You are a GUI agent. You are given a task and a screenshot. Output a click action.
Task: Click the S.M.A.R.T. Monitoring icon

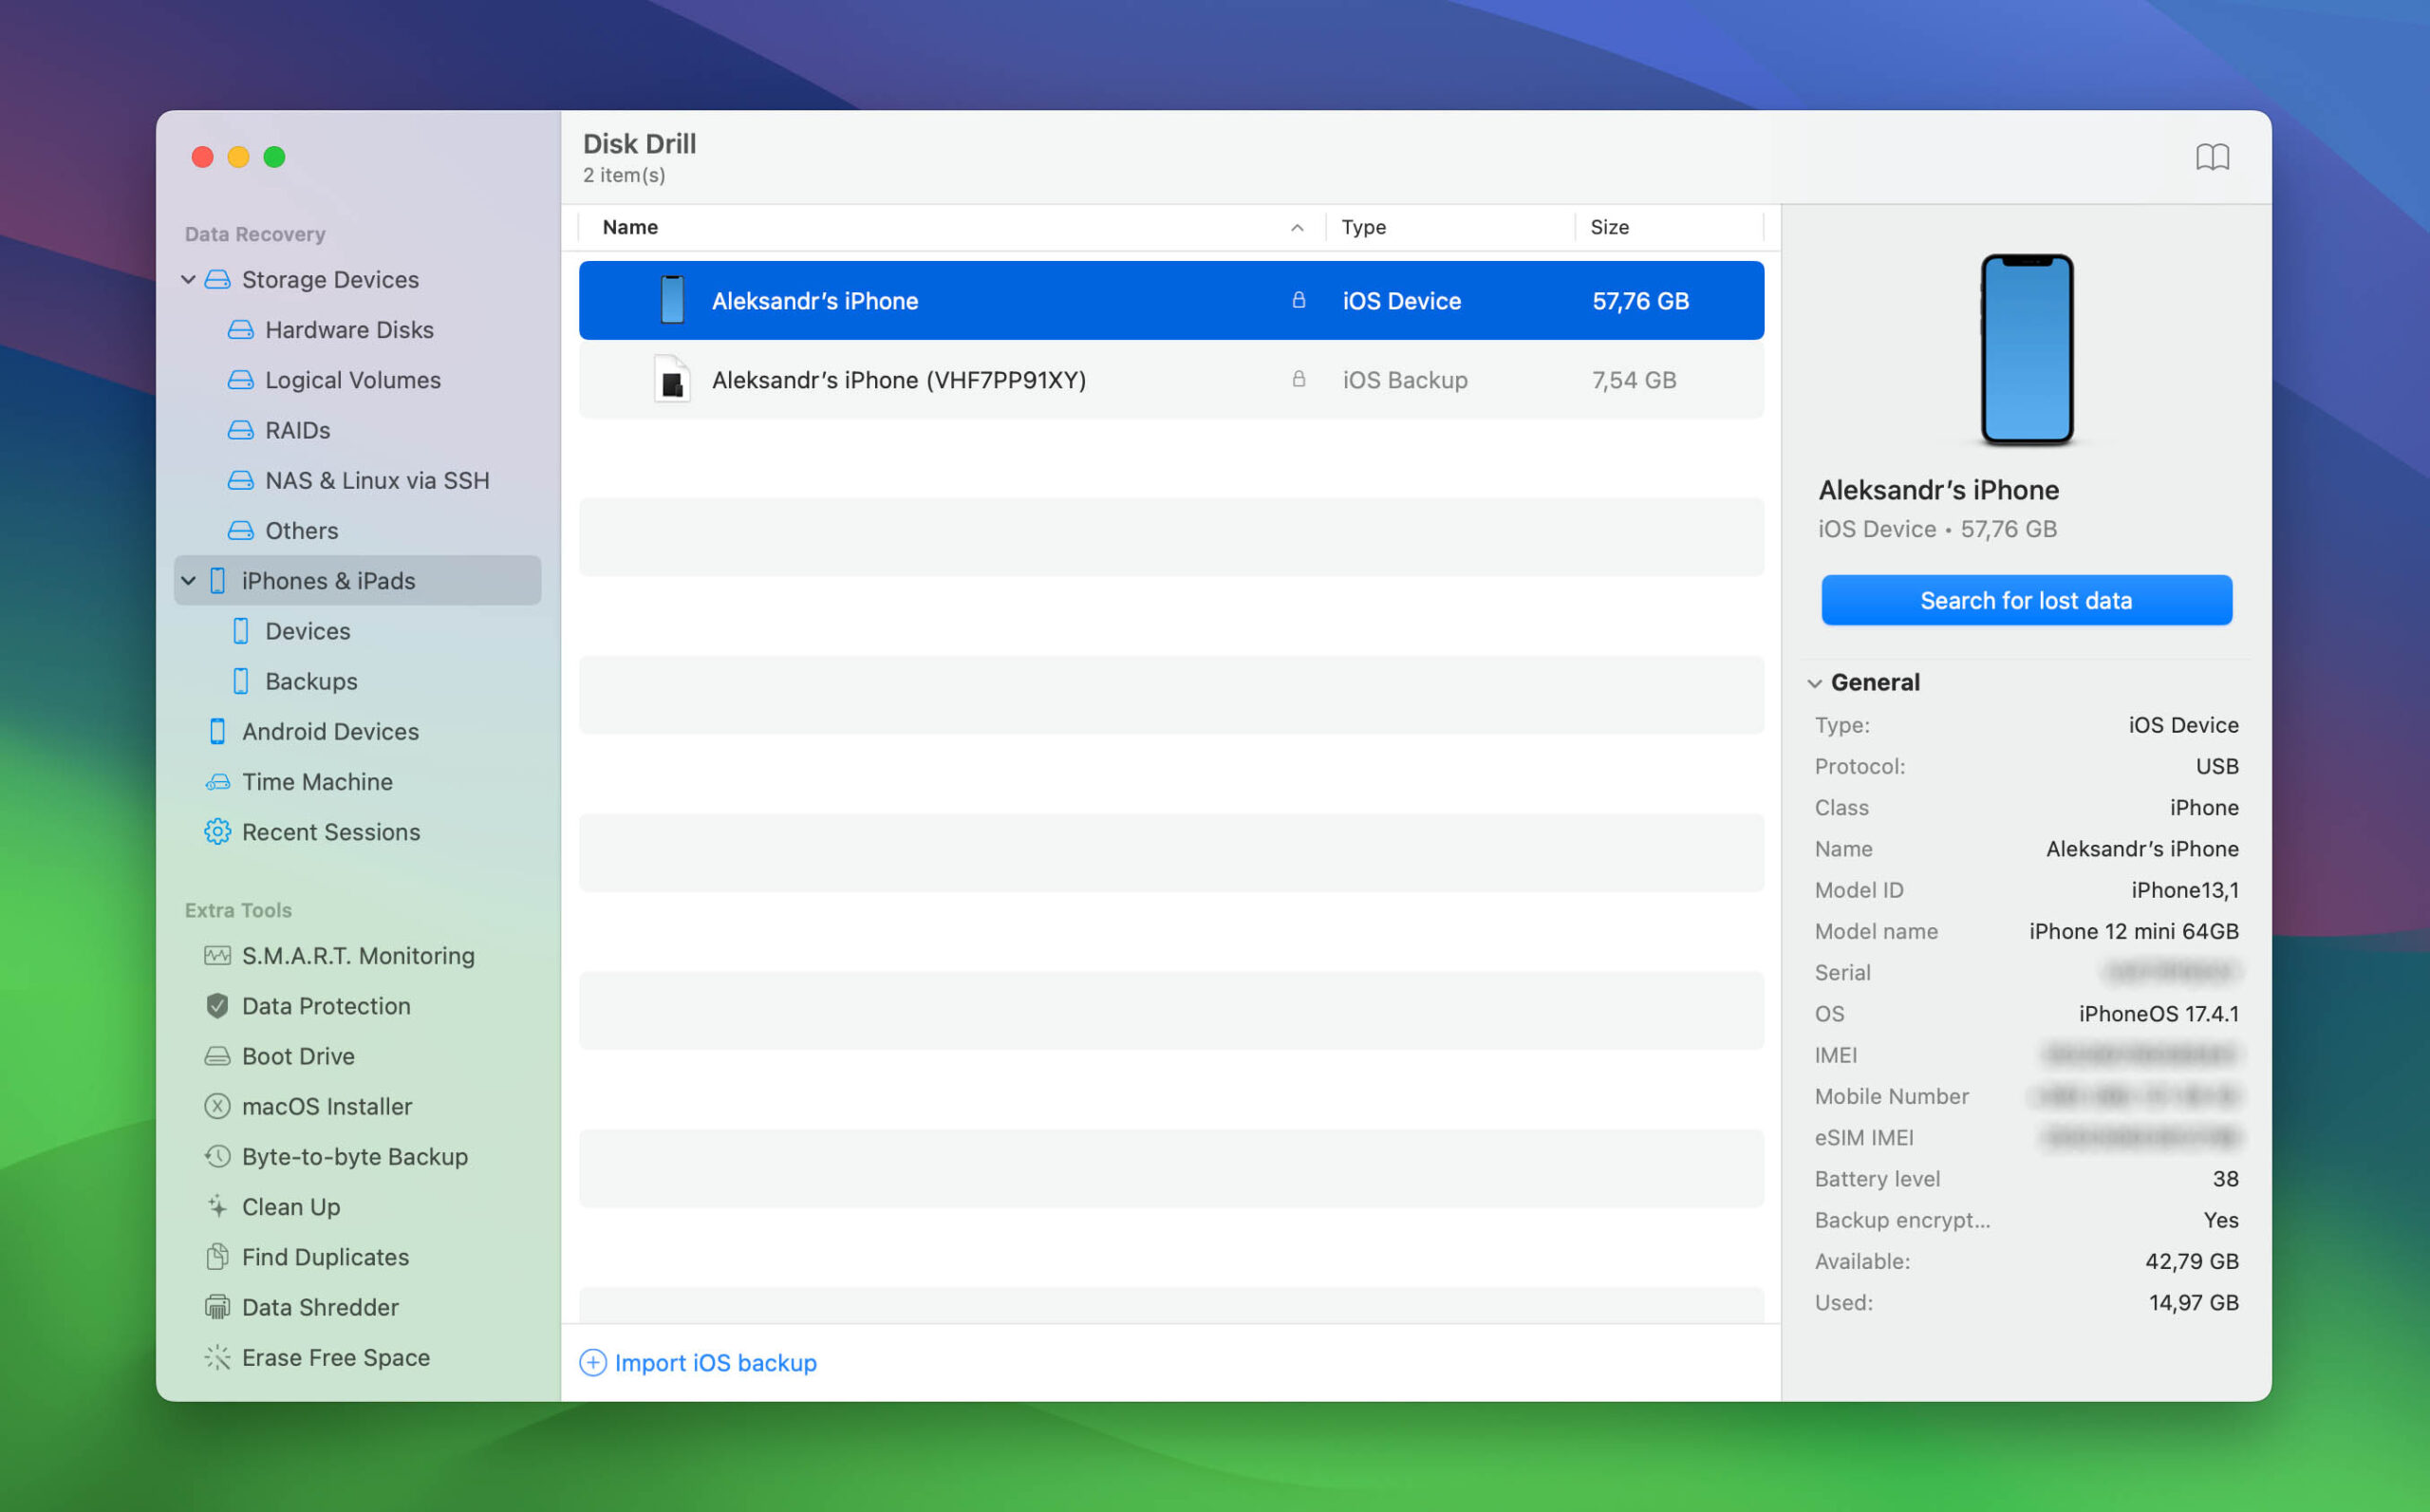[217, 956]
